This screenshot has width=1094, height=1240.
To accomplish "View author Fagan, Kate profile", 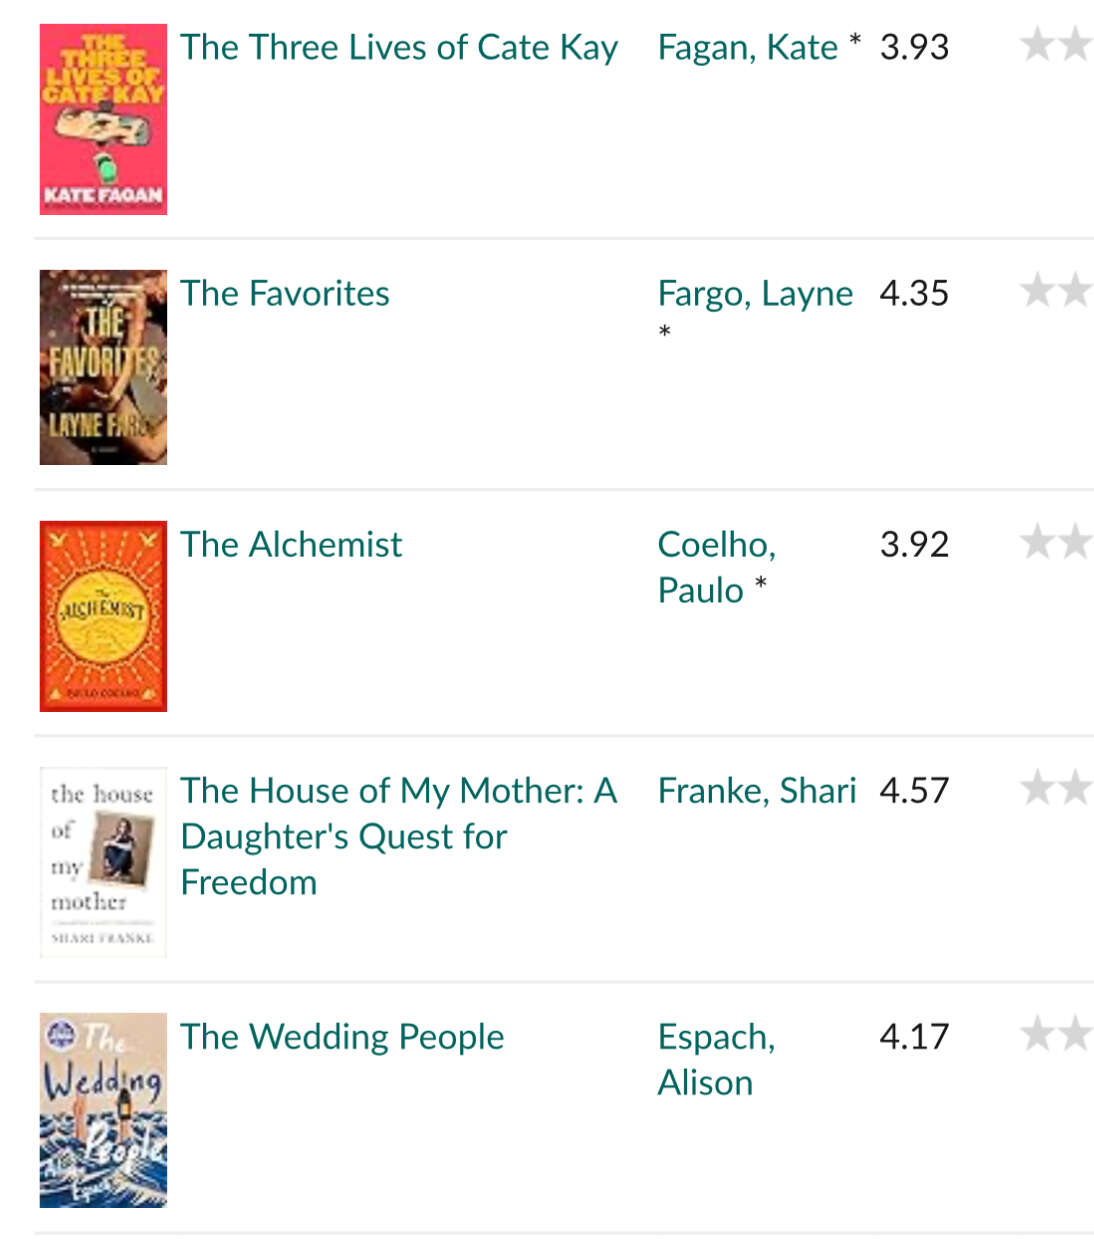I will [748, 47].
